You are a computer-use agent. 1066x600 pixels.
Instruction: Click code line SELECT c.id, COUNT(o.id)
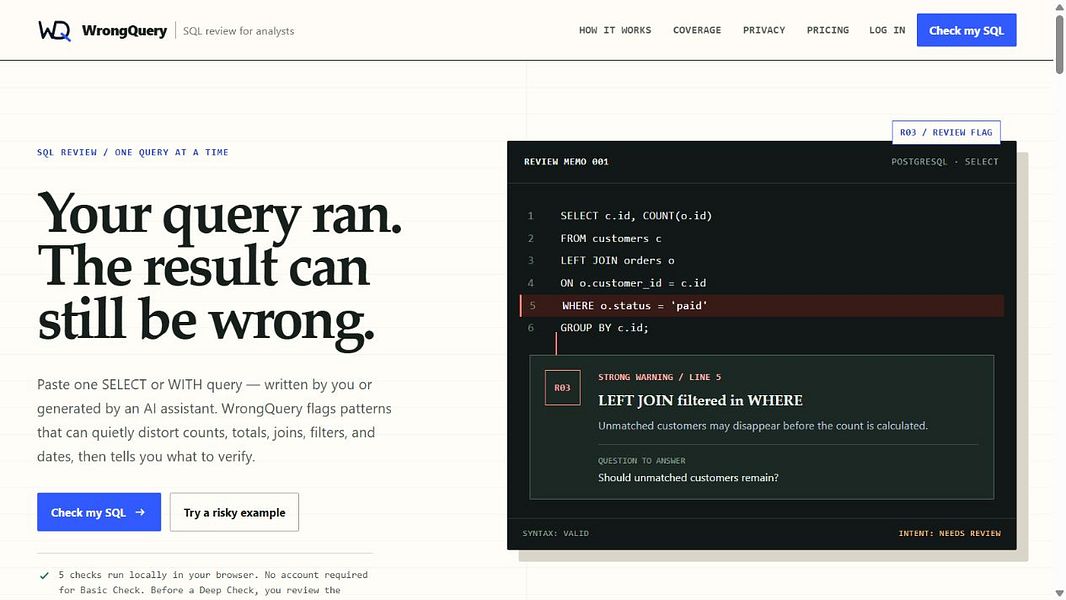tap(636, 215)
